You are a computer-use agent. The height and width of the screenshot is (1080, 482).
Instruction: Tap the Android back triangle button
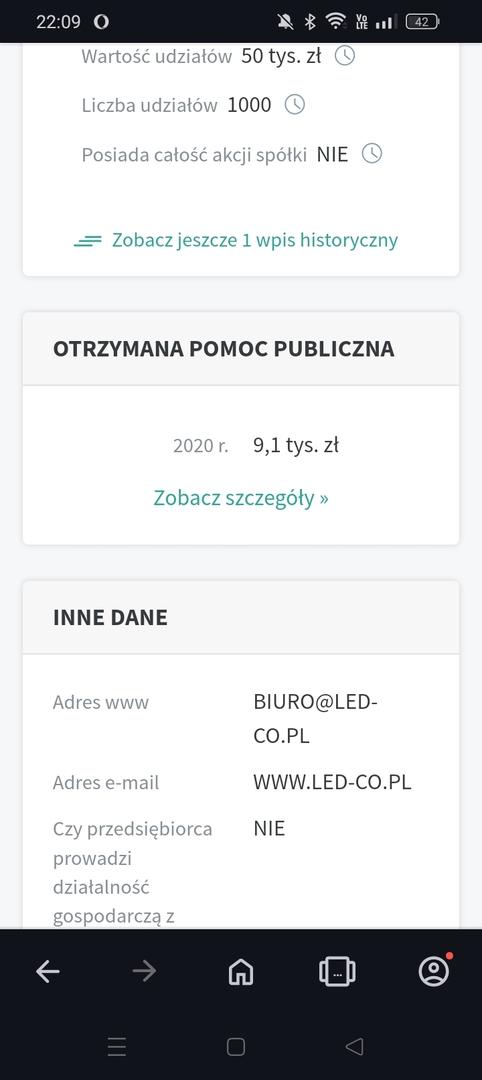coord(354,1047)
